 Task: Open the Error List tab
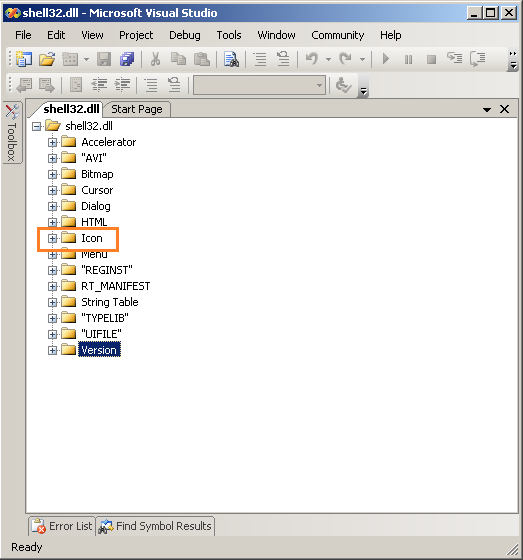coord(62,526)
